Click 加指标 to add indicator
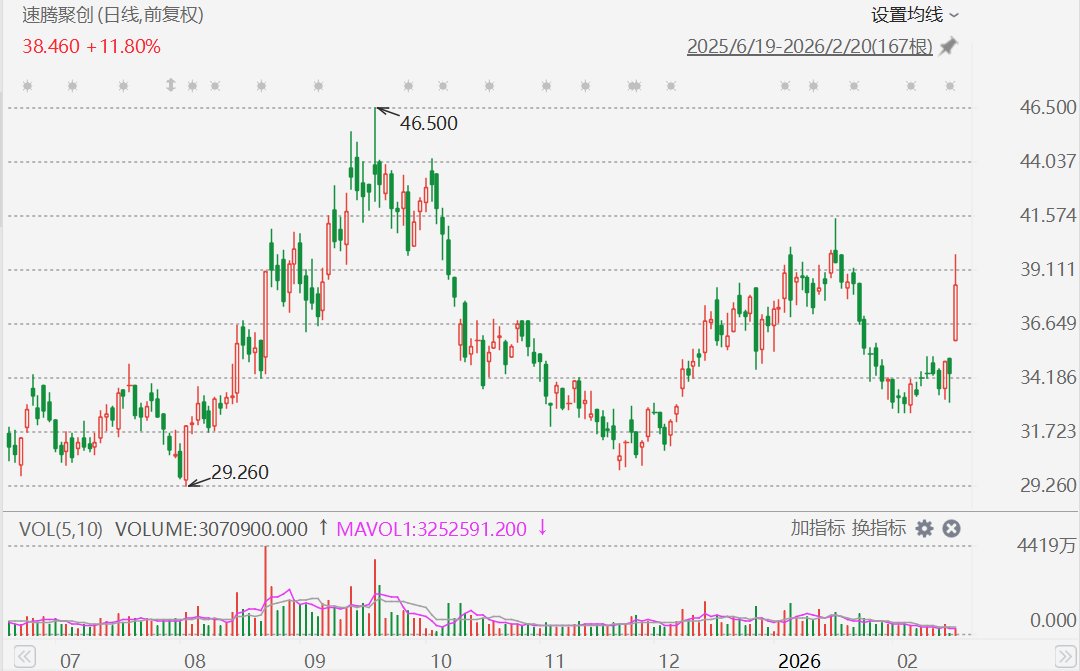This screenshot has height=671, width=1080. coord(818,528)
